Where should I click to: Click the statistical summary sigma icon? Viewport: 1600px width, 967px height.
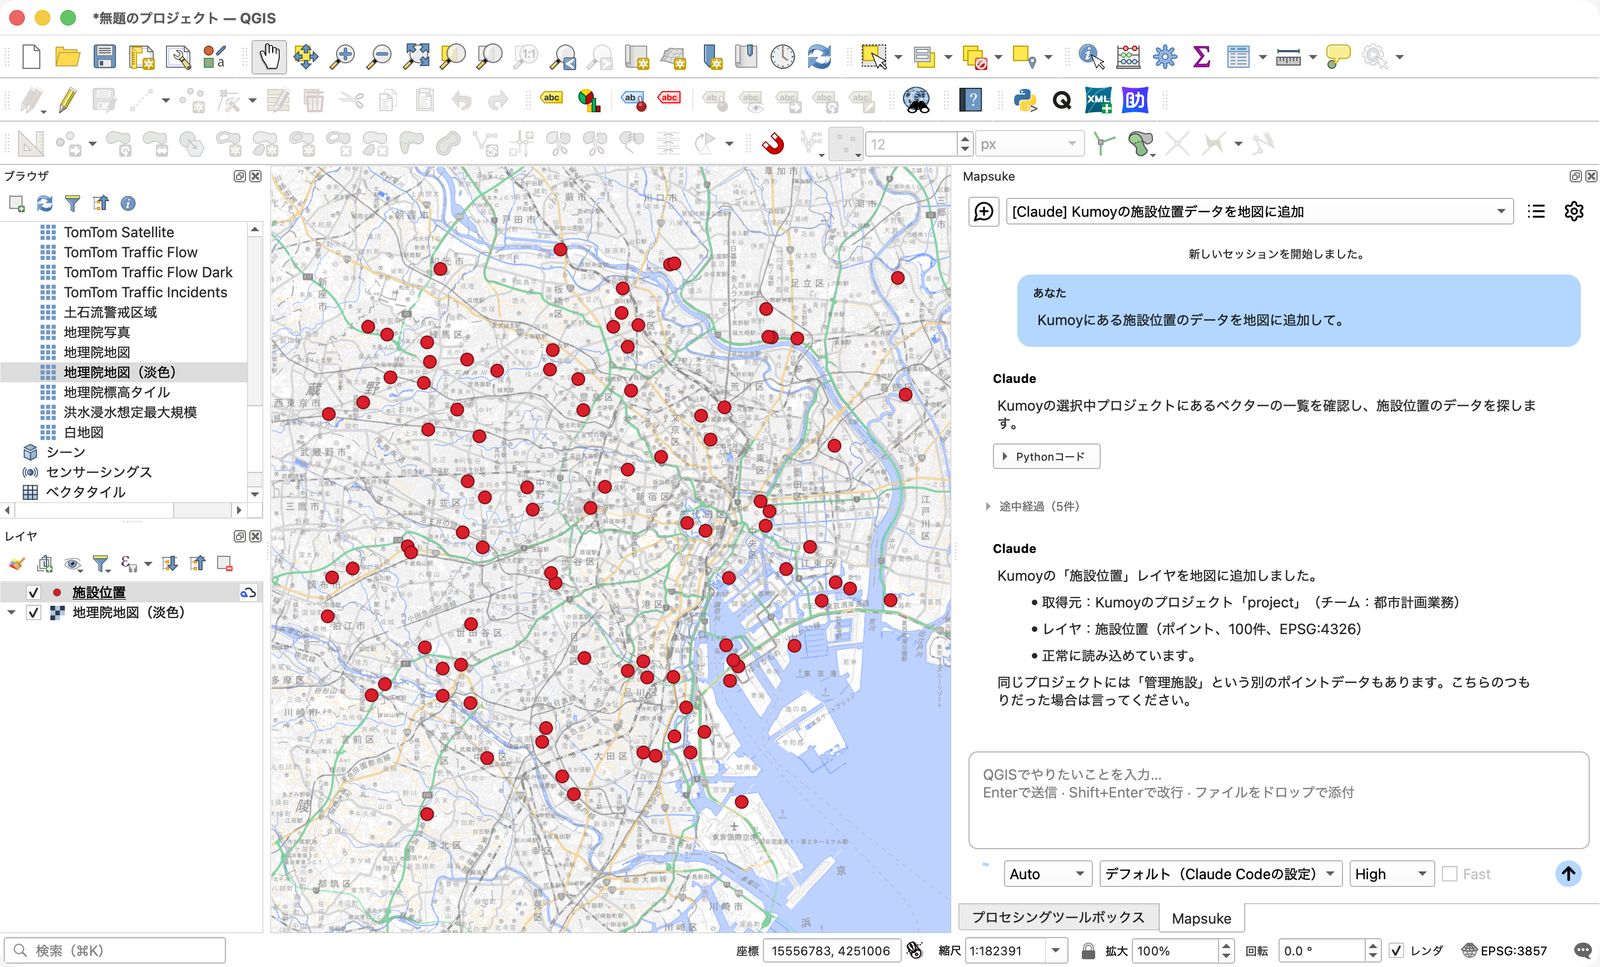coord(1202,57)
